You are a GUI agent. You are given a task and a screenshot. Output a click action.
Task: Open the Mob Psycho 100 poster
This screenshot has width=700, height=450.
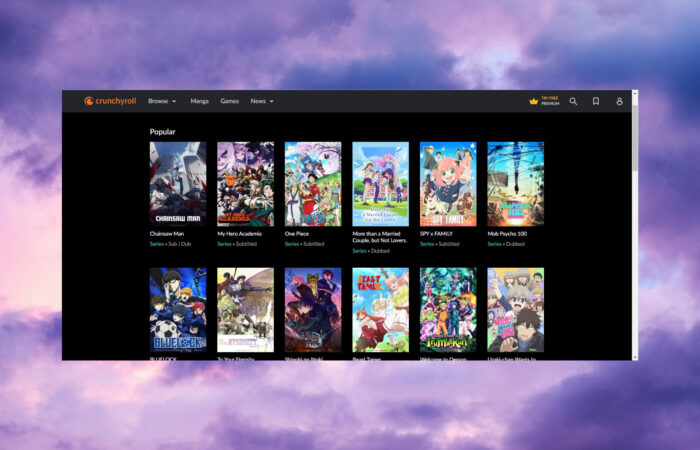pyautogui.click(x=516, y=184)
